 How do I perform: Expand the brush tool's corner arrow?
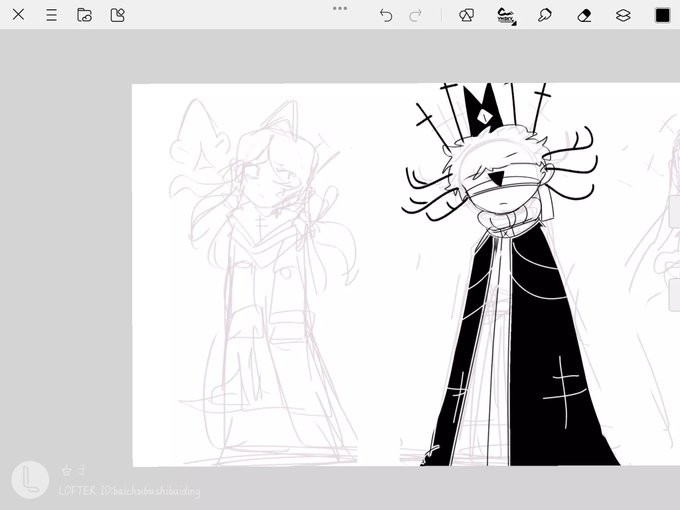click(514, 23)
